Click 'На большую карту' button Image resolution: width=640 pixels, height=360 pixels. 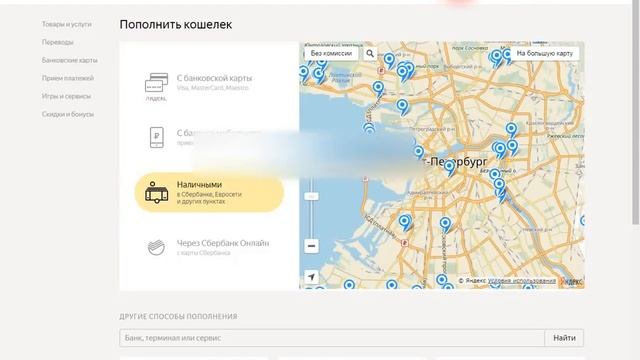(544, 53)
